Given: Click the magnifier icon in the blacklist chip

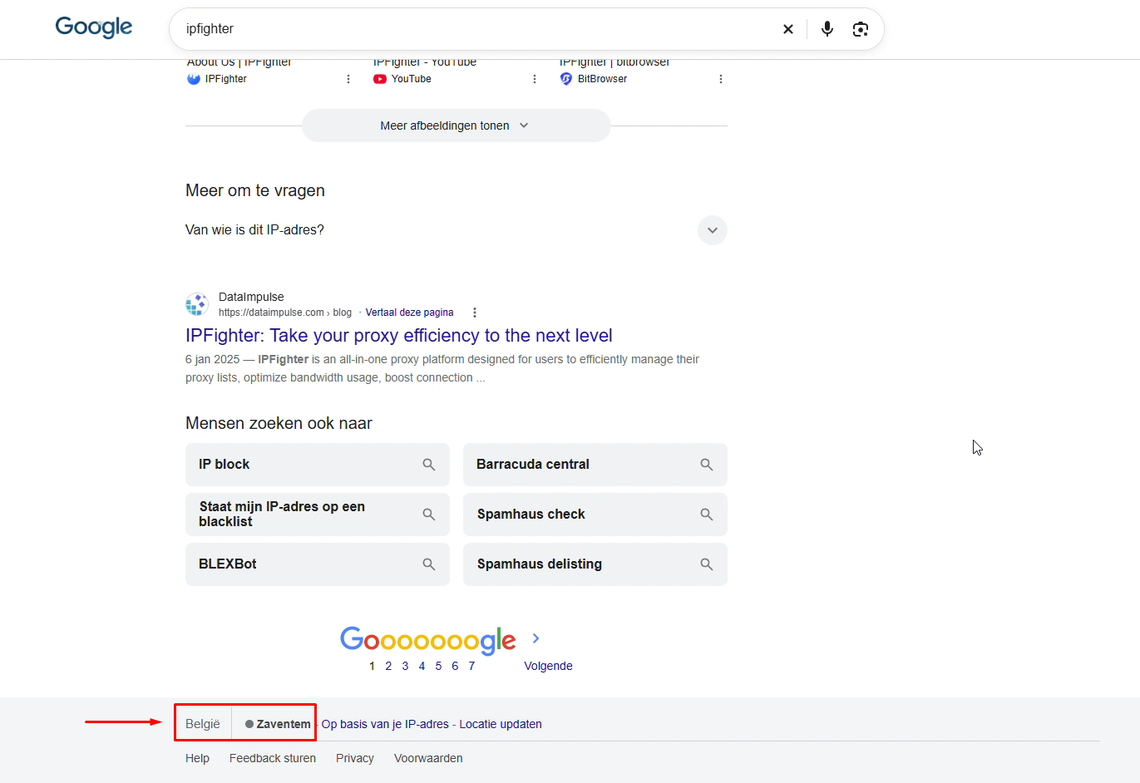Looking at the screenshot, I should (x=429, y=514).
